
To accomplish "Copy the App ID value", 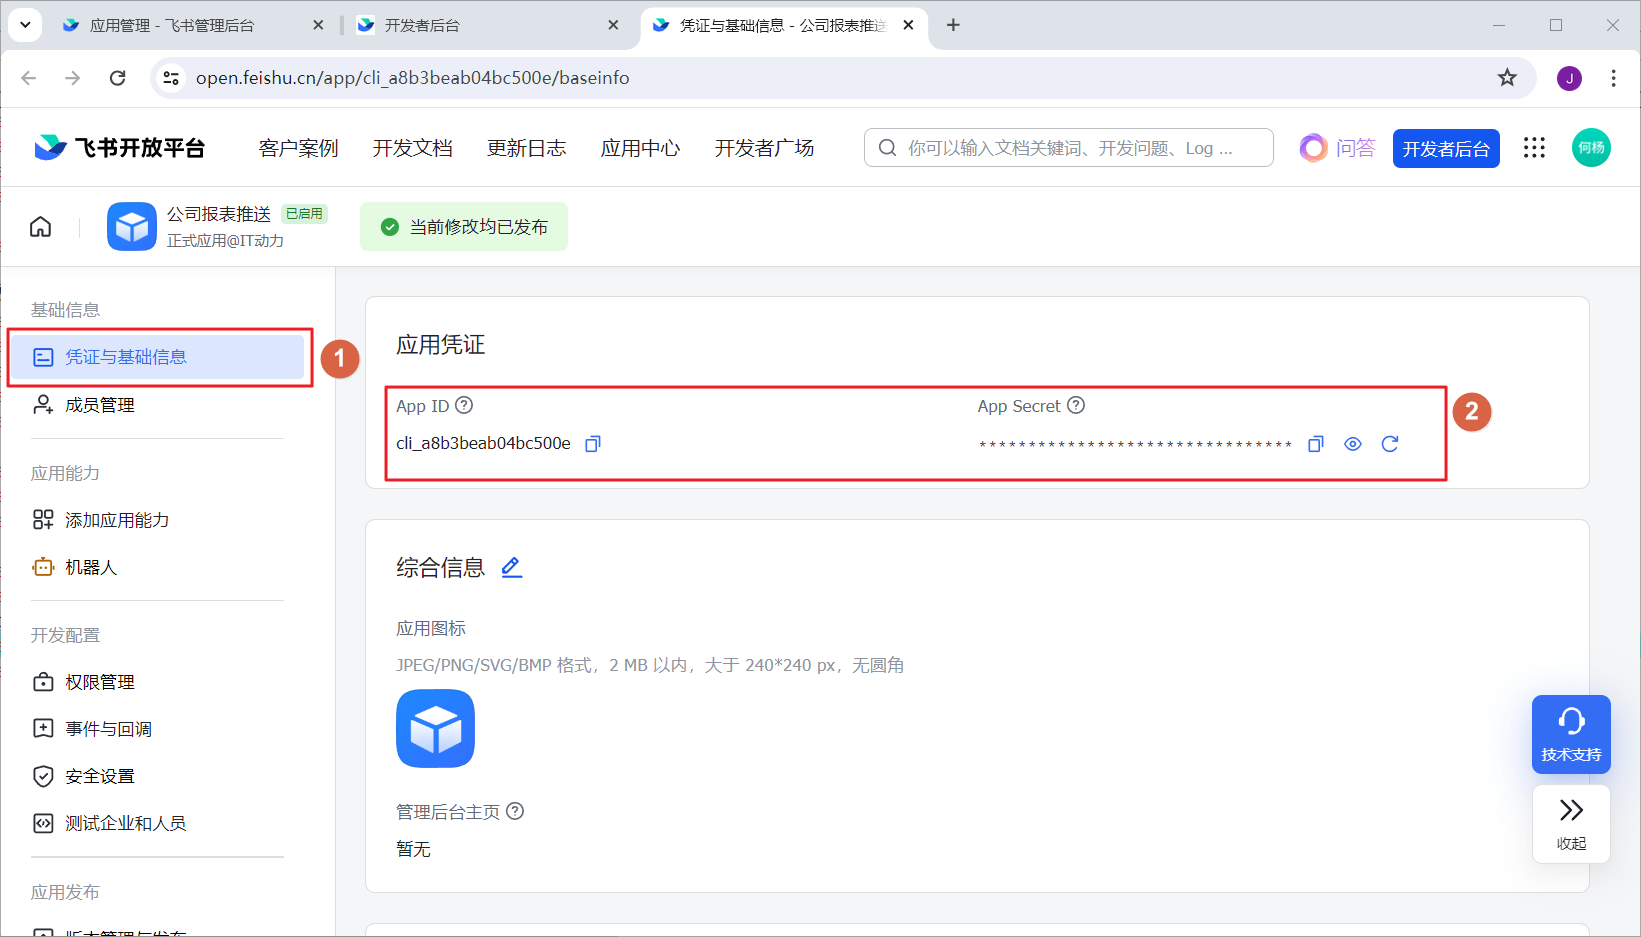I will coord(593,444).
